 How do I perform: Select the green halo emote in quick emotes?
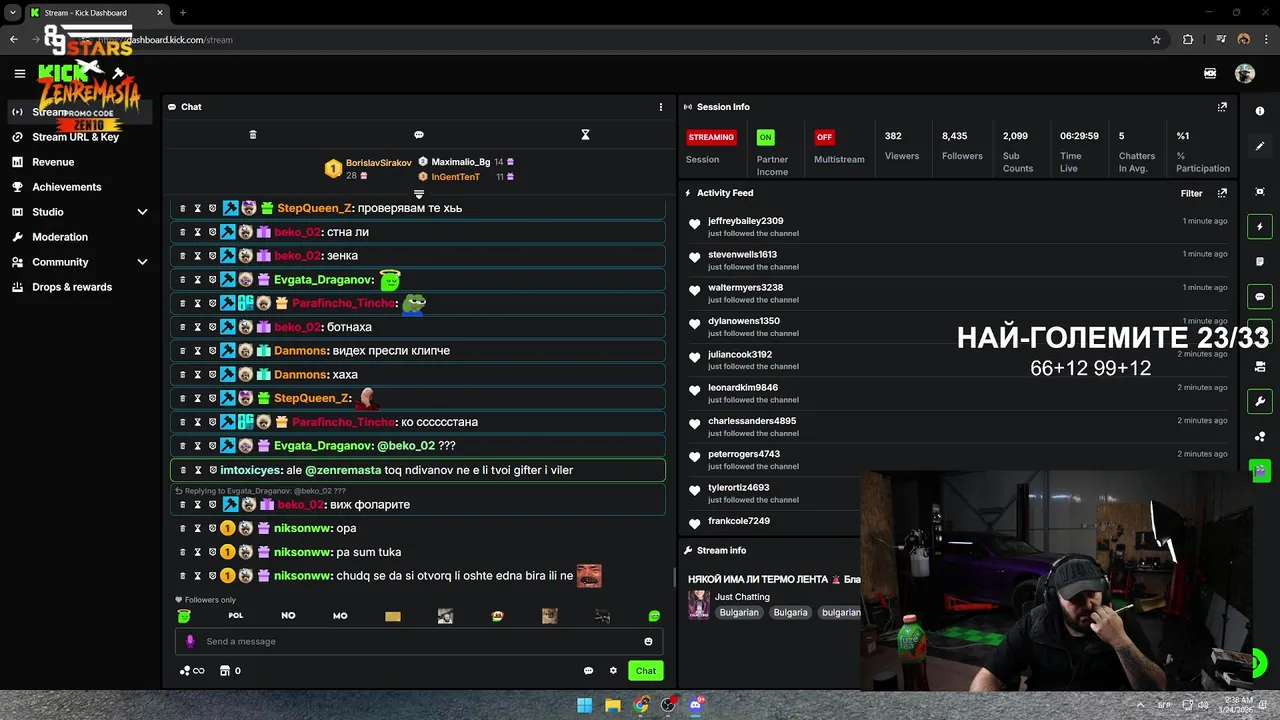pos(184,616)
